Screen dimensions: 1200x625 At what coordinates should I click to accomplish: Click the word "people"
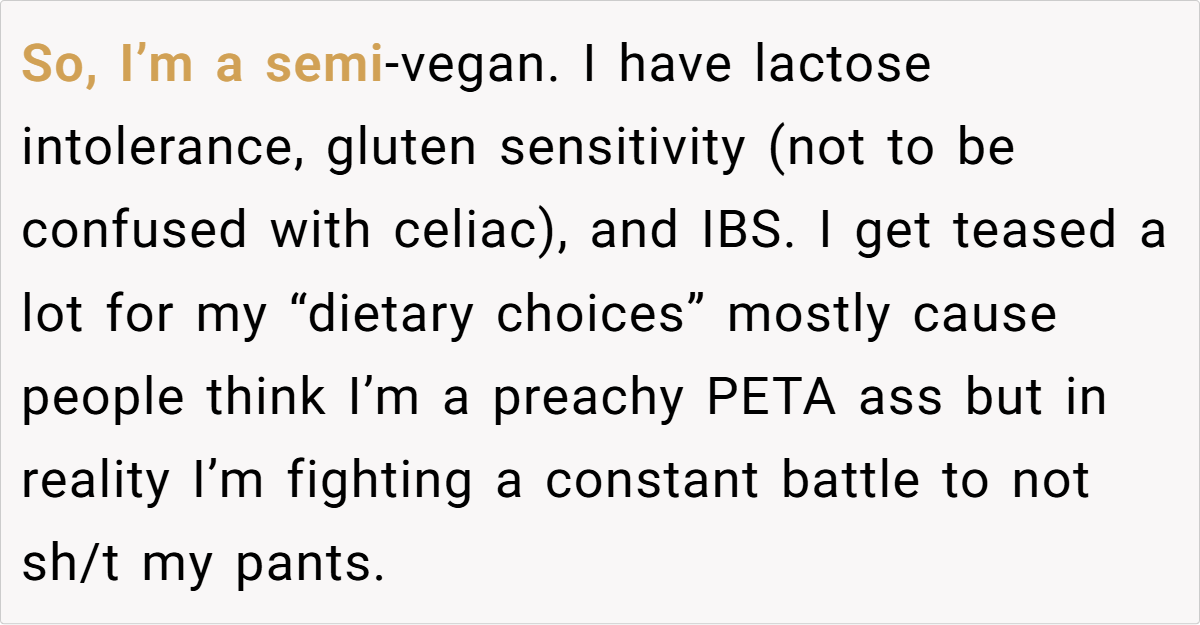[x=103, y=397]
